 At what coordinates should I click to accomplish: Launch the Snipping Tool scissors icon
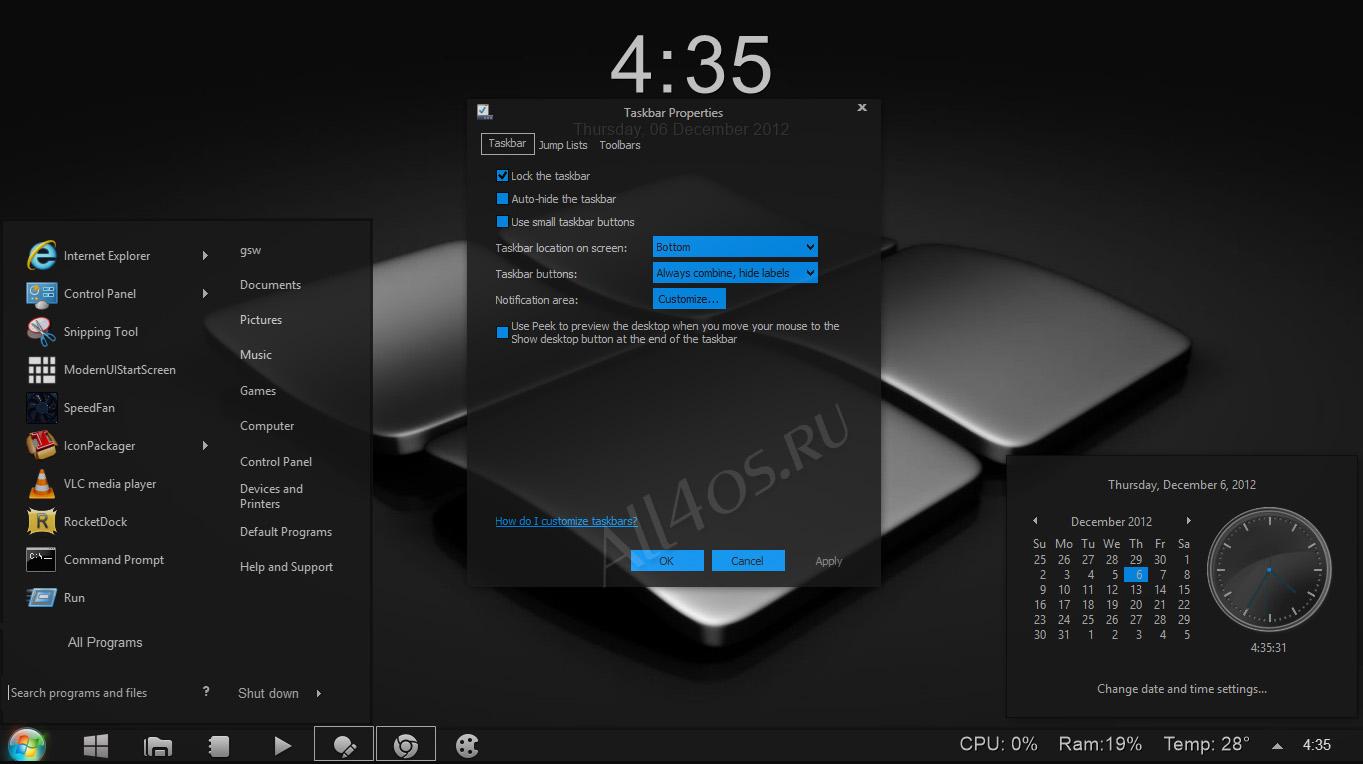[41, 332]
